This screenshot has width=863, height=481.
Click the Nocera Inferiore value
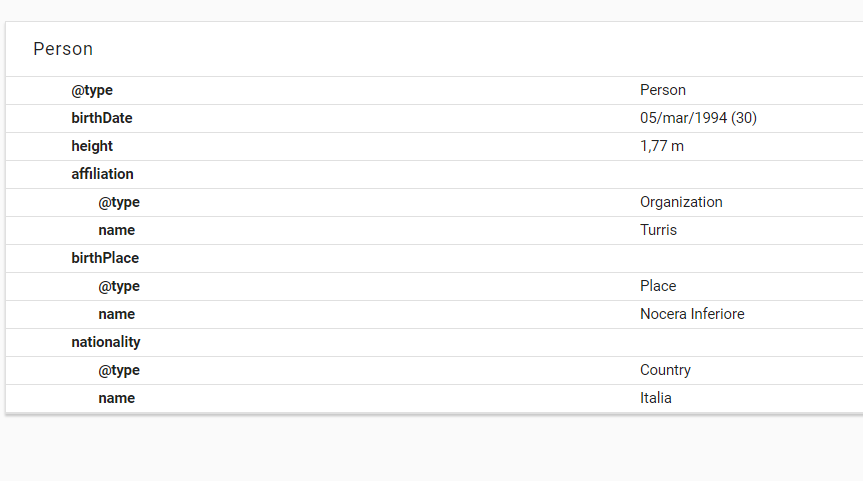[692, 314]
